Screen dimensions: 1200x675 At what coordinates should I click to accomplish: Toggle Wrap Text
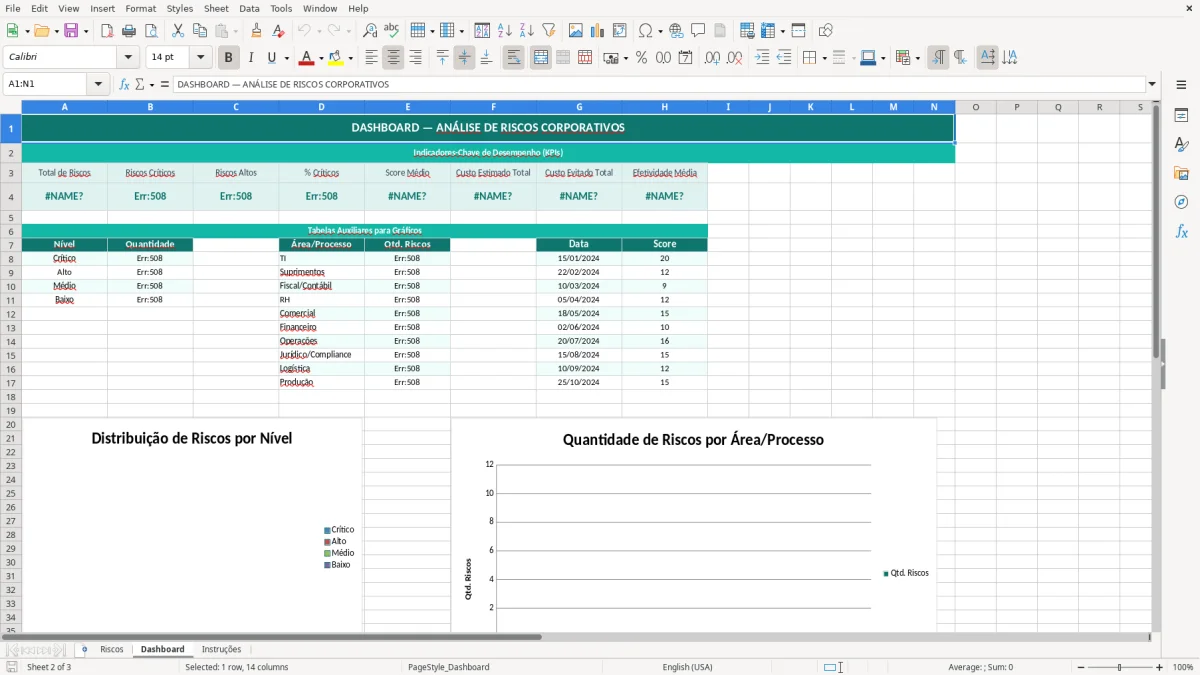(x=513, y=58)
